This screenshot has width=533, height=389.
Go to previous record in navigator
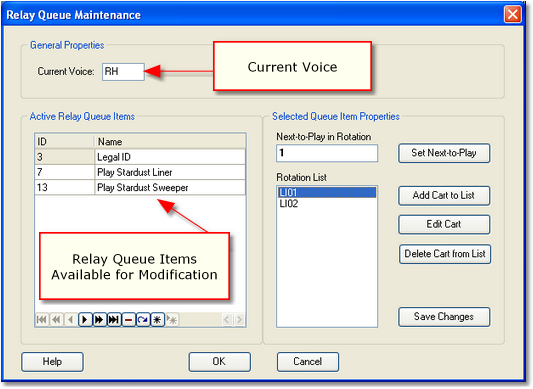[70, 320]
